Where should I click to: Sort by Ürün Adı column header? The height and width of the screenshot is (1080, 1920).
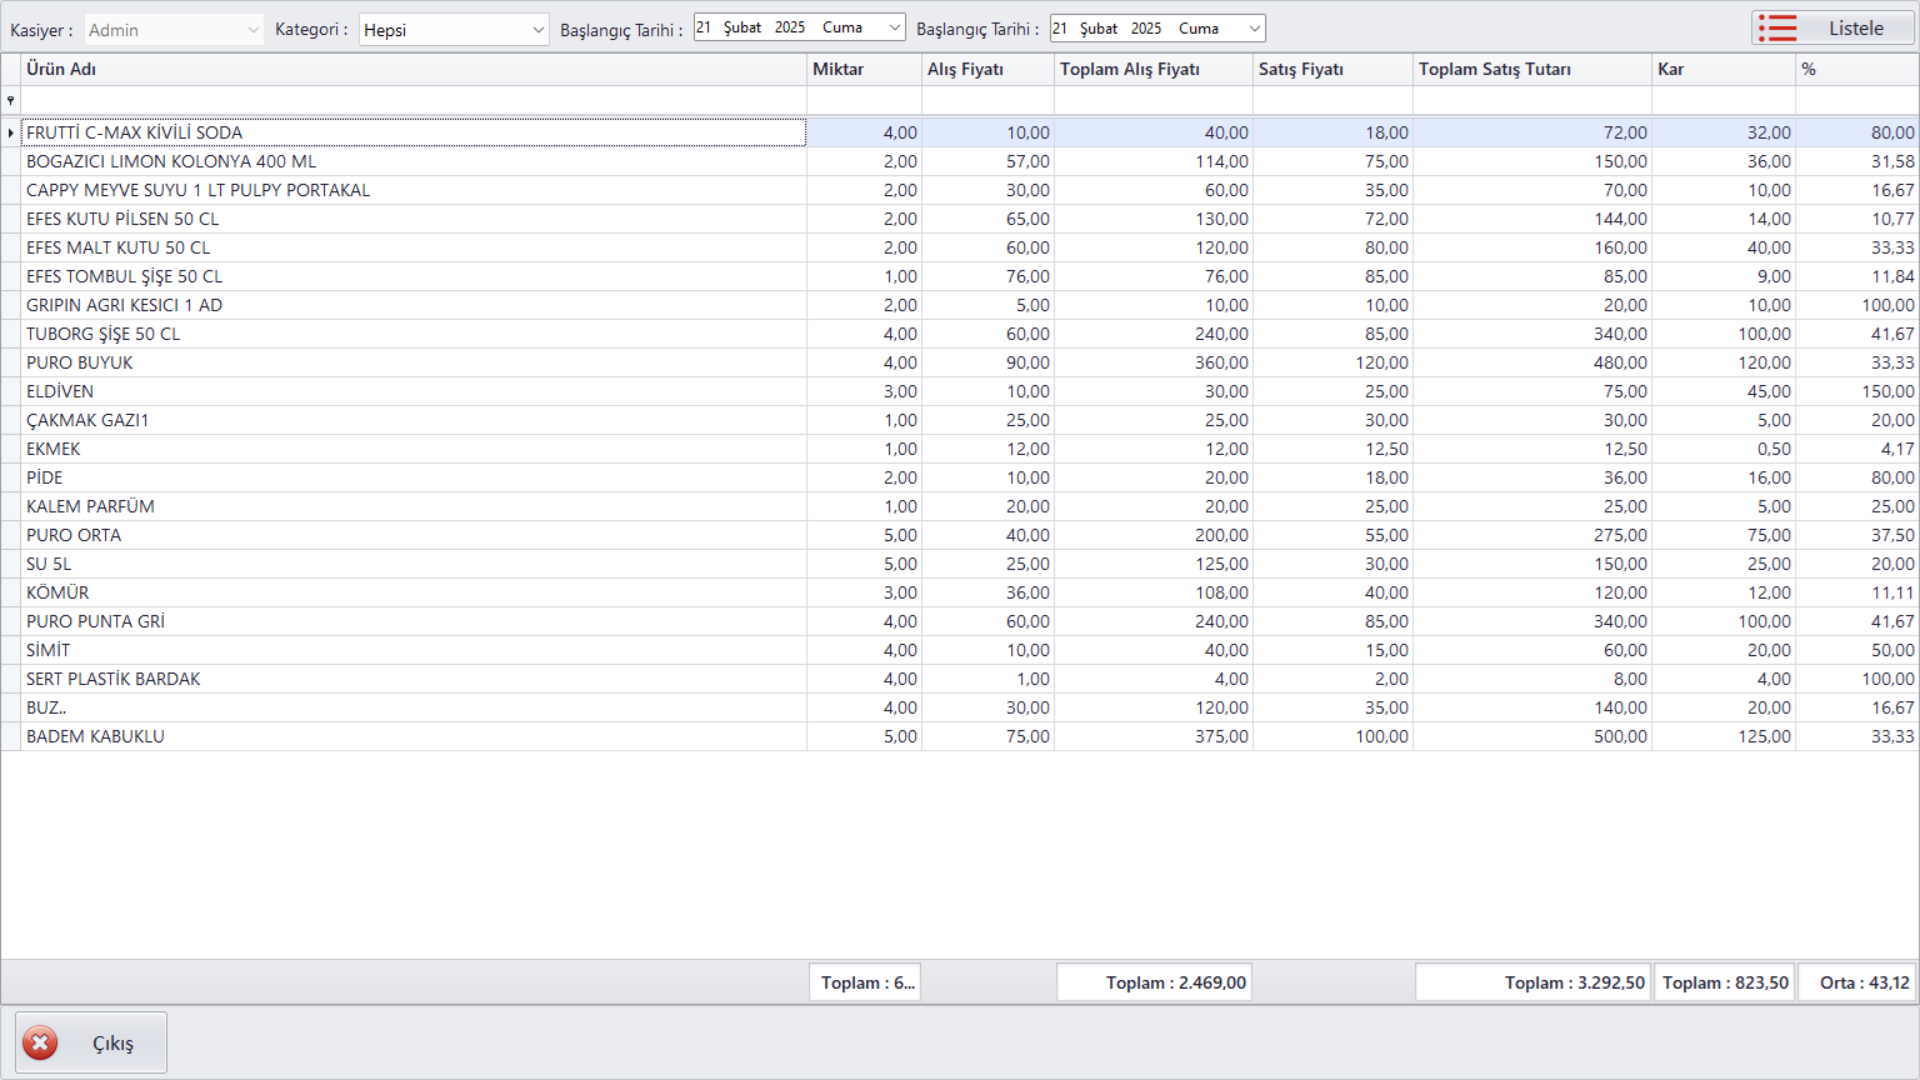tap(413, 69)
